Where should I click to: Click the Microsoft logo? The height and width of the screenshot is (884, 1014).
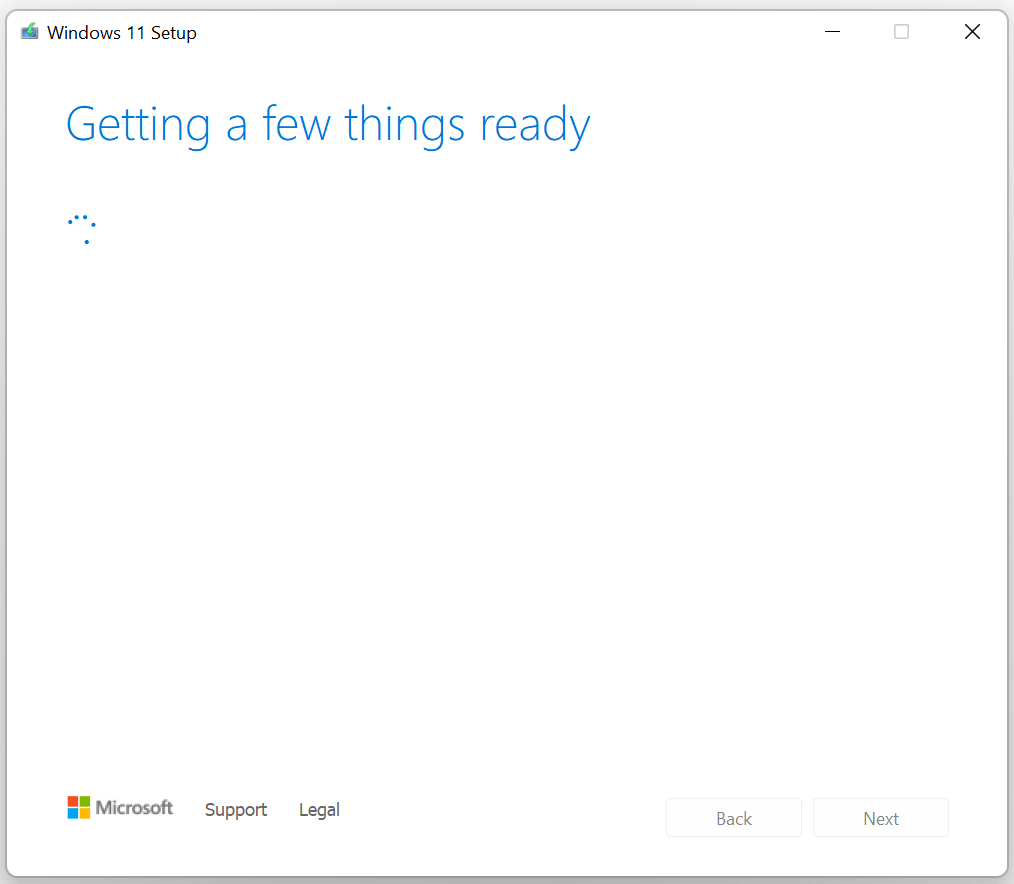[120, 808]
